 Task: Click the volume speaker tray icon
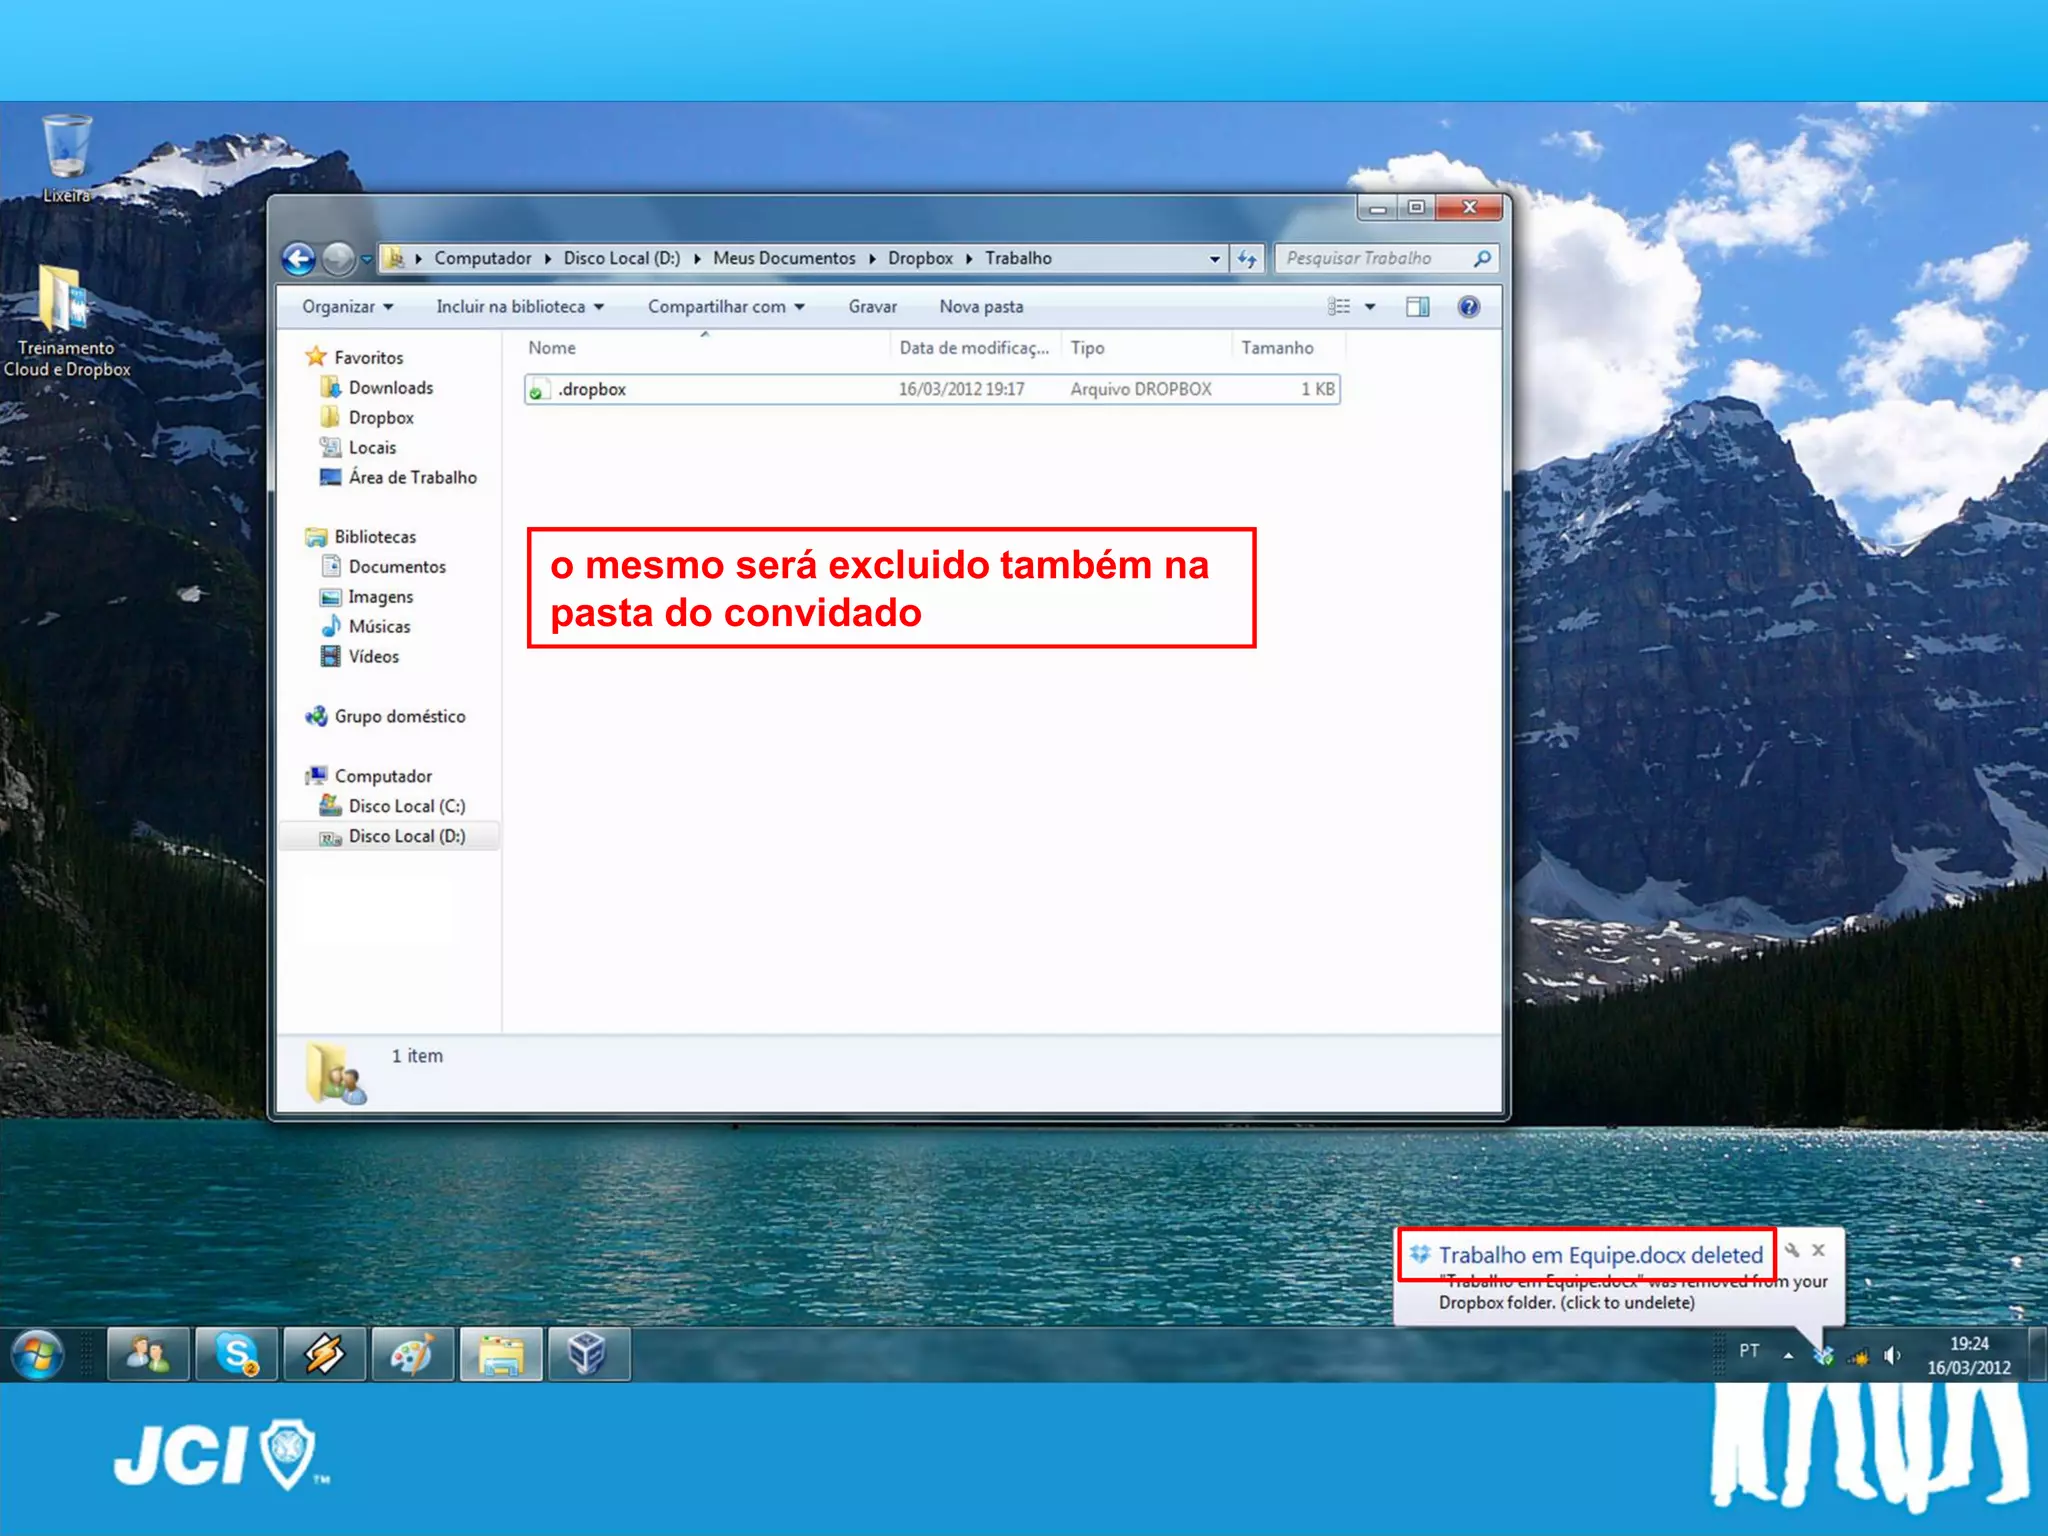click(x=1891, y=1356)
